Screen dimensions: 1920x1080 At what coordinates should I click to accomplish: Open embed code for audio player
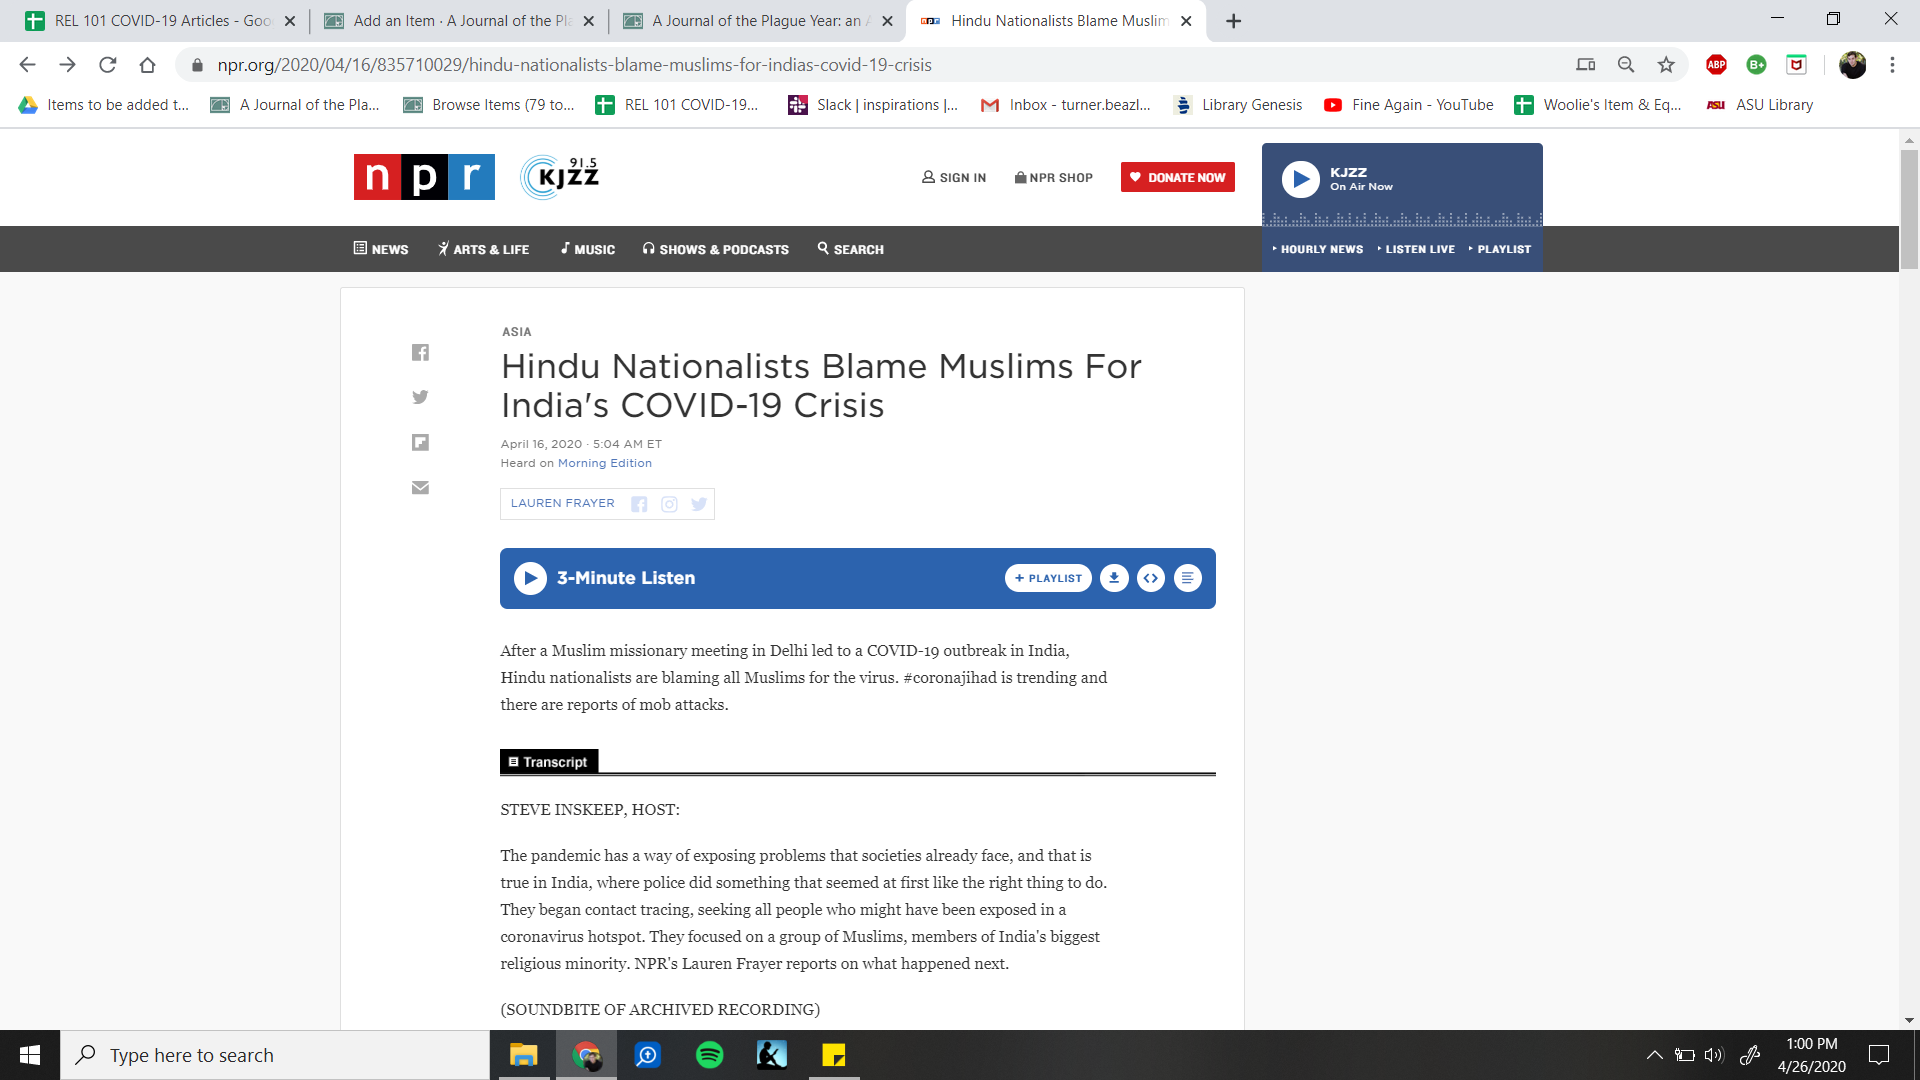(1151, 578)
